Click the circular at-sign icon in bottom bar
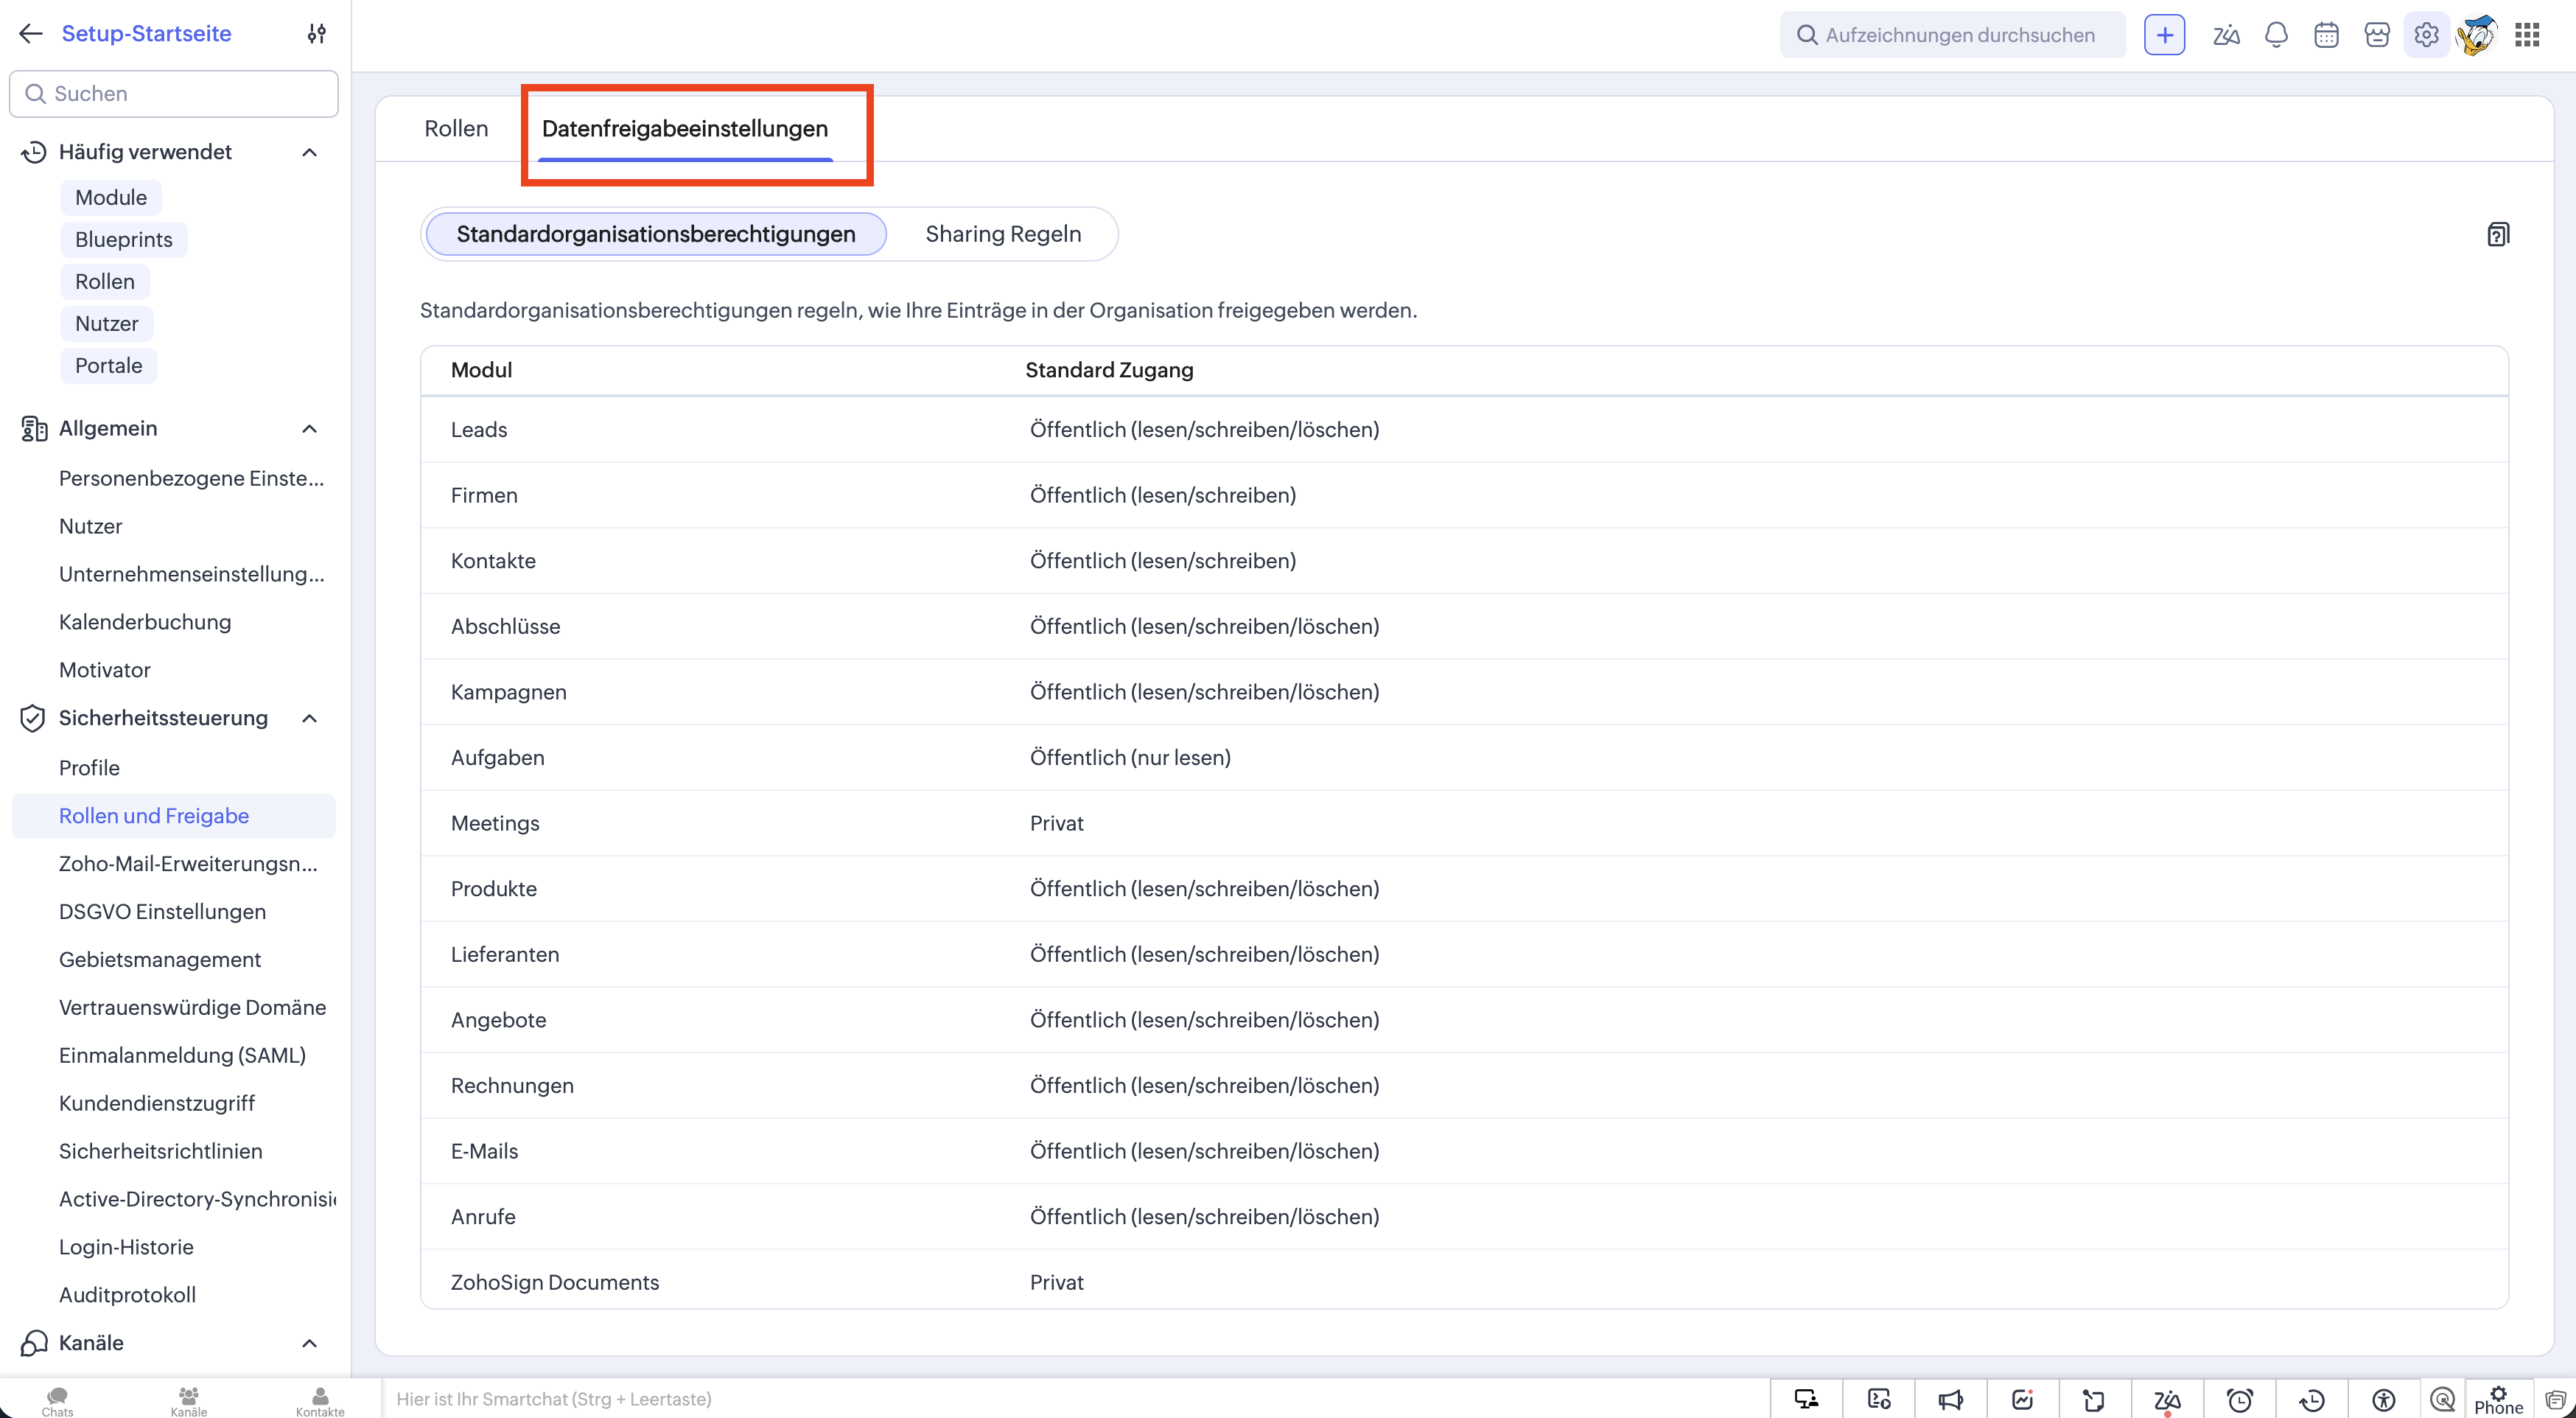The image size is (2576, 1418). coord(2443,1399)
